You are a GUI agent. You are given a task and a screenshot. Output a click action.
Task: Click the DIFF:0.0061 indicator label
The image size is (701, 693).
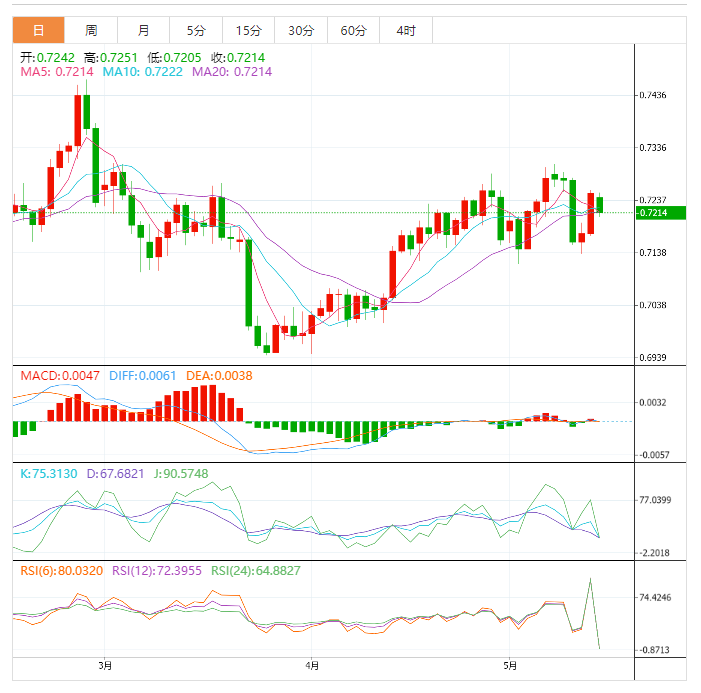[143, 376]
